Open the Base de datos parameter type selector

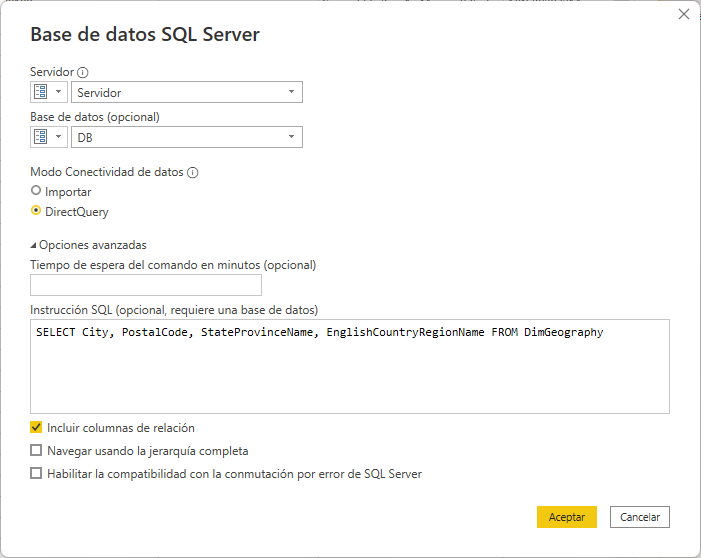click(49, 137)
